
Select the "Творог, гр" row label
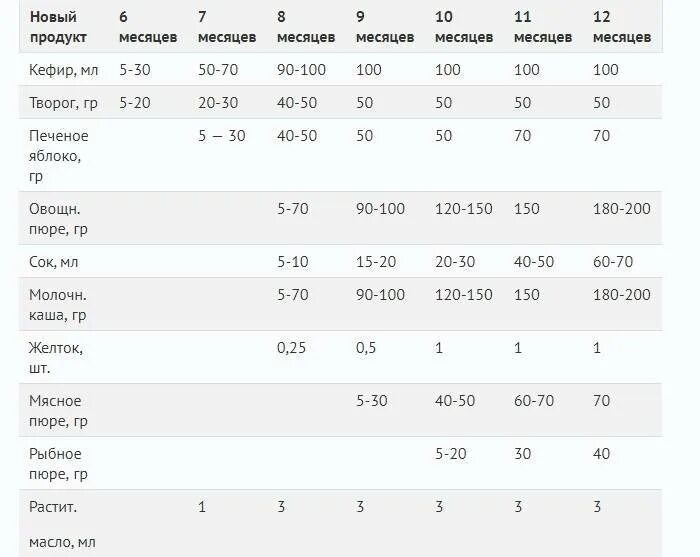click(63, 103)
